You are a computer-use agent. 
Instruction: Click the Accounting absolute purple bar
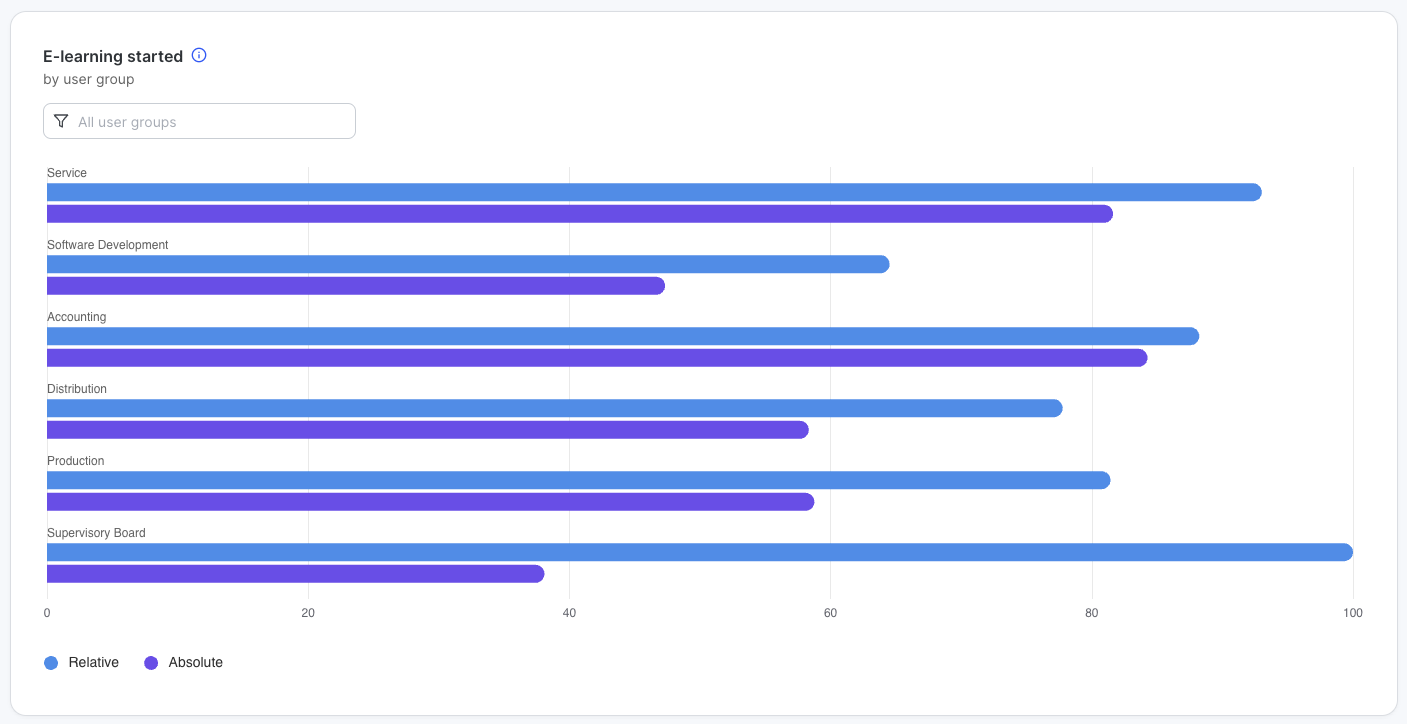point(597,358)
